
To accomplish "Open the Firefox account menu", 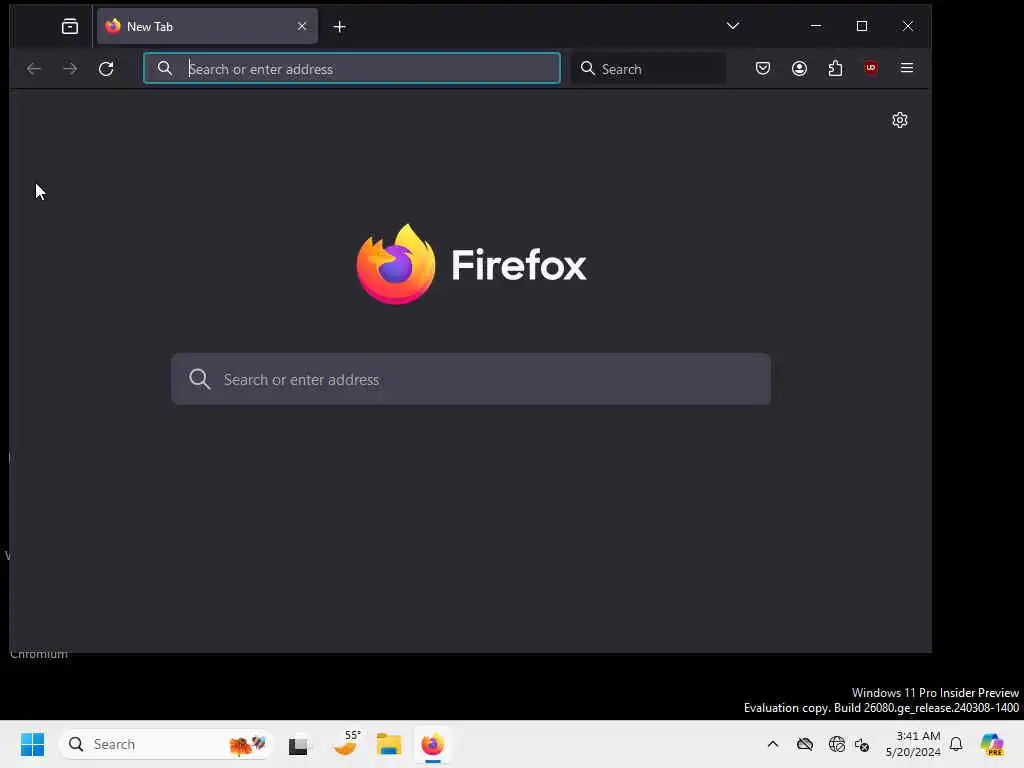I will (799, 68).
